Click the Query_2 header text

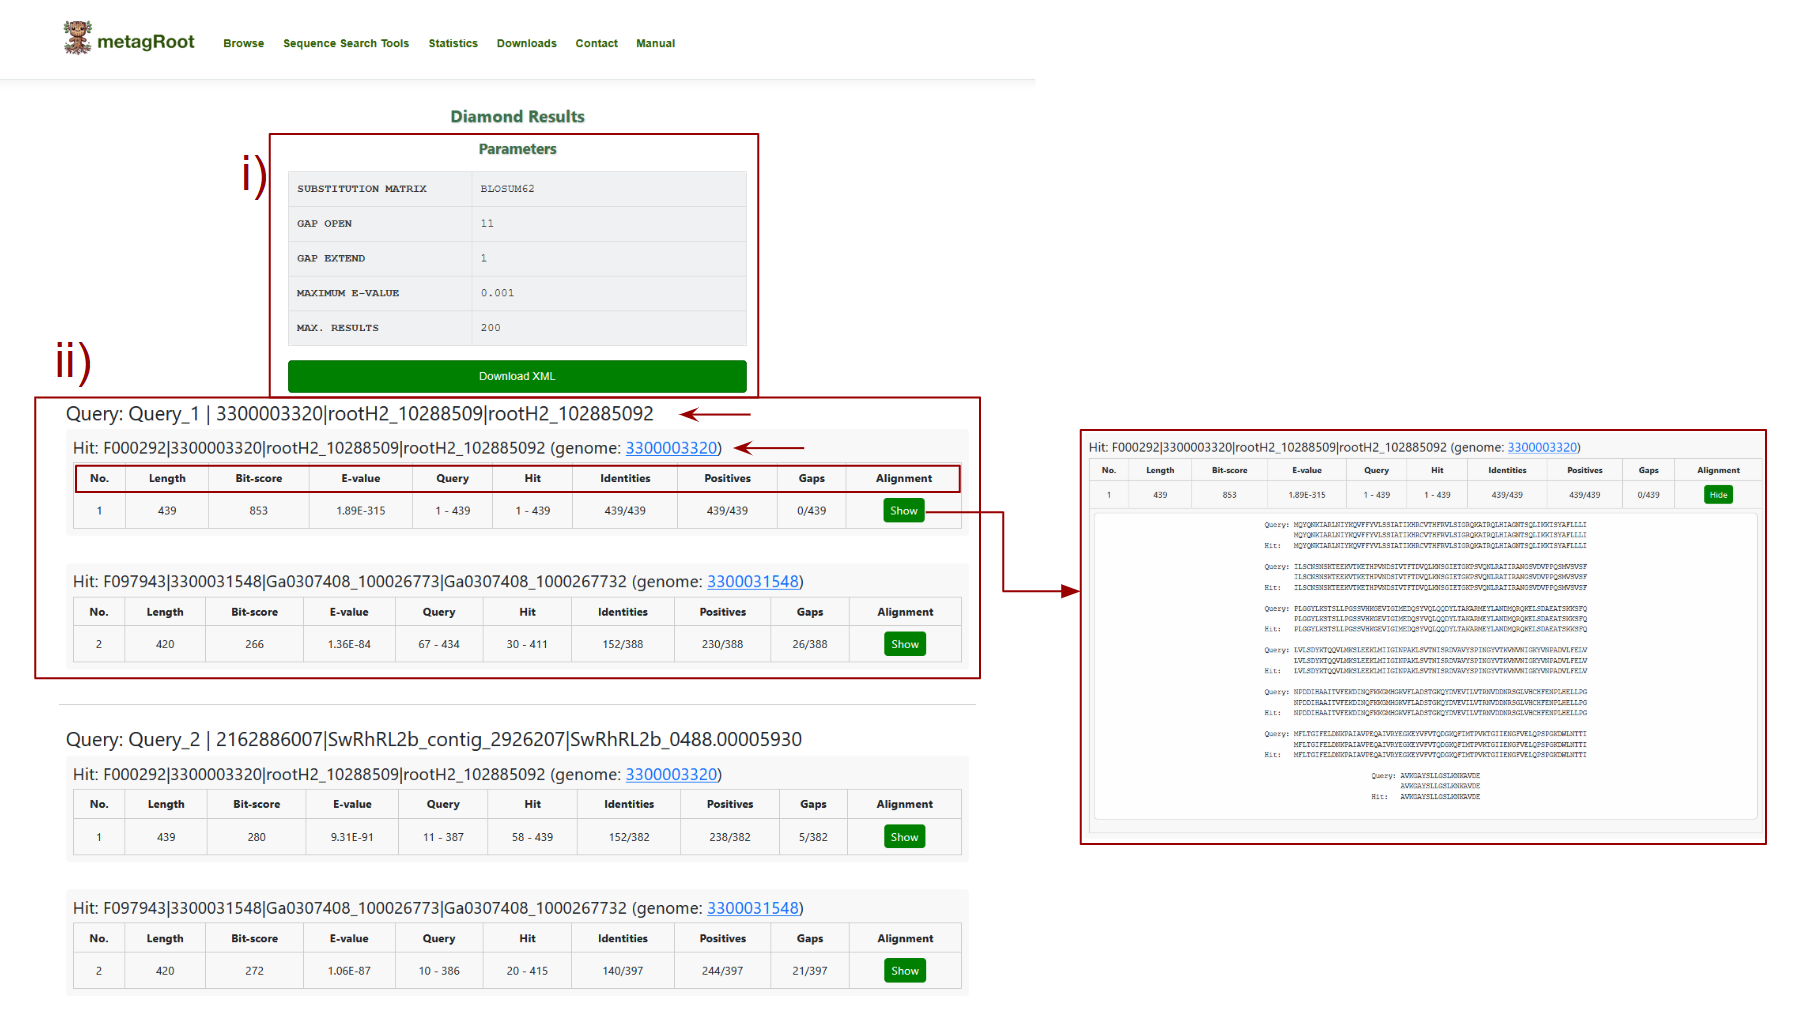(434, 740)
